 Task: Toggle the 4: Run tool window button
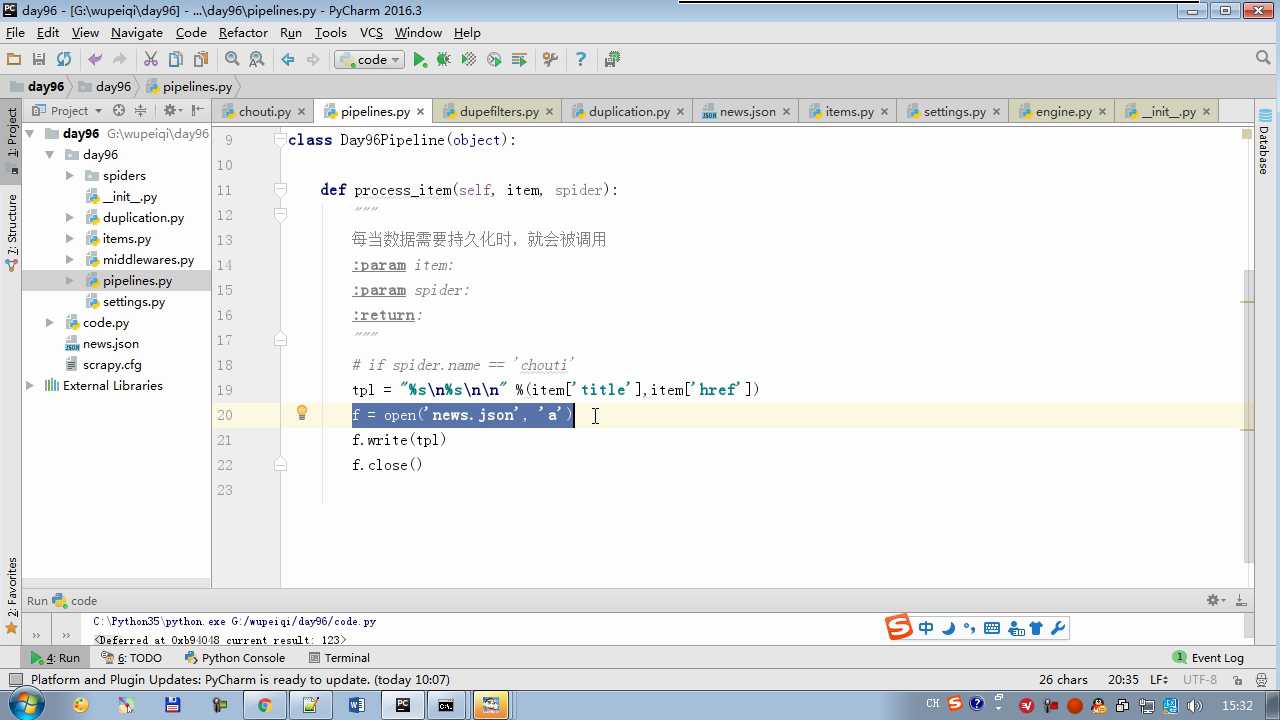(55, 658)
